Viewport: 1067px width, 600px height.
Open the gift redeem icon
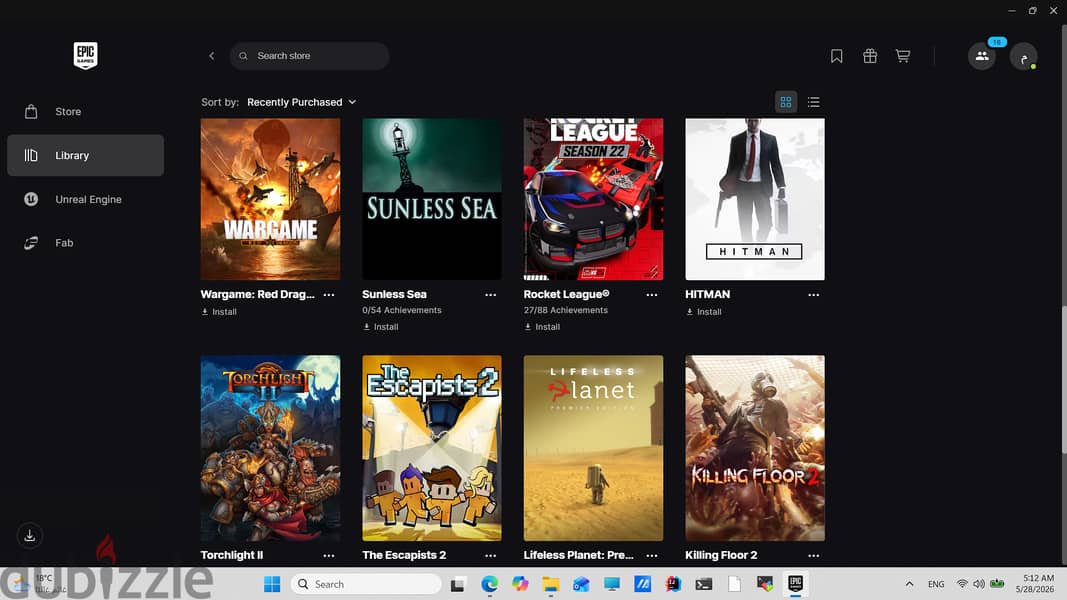pyautogui.click(x=870, y=56)
